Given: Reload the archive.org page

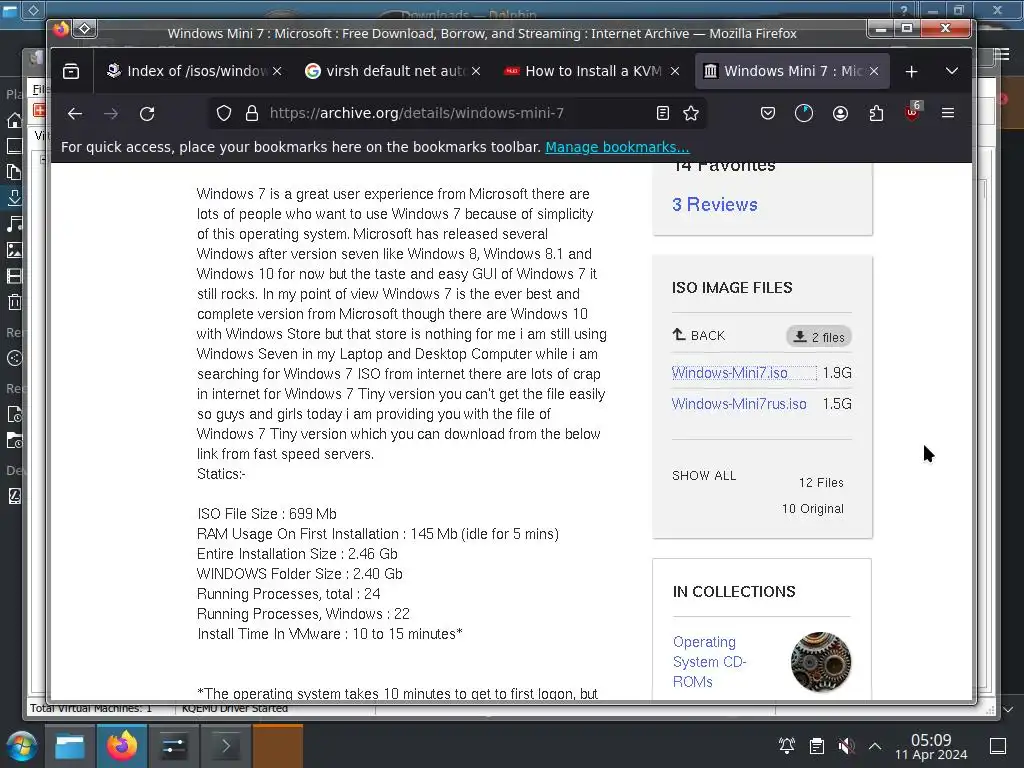Looking at the screenshot, I should tap(147, 114).
